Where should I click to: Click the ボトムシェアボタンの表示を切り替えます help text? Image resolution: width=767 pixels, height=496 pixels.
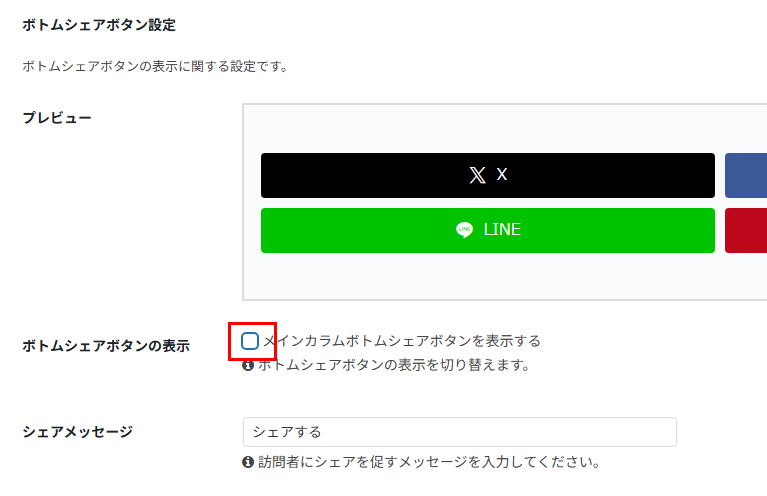(393, 366)
